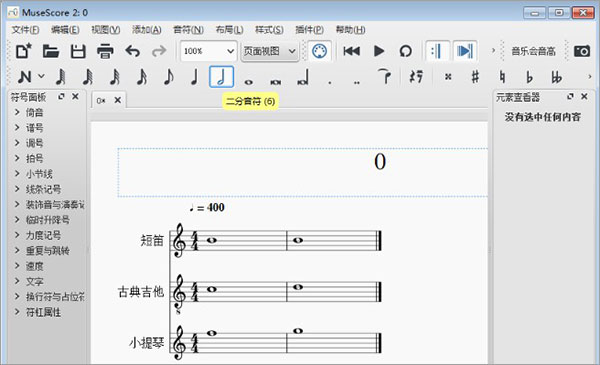Close the 符号面板 palette panel
Viewport: 600px width, 365px height.
tap(75, 96)
